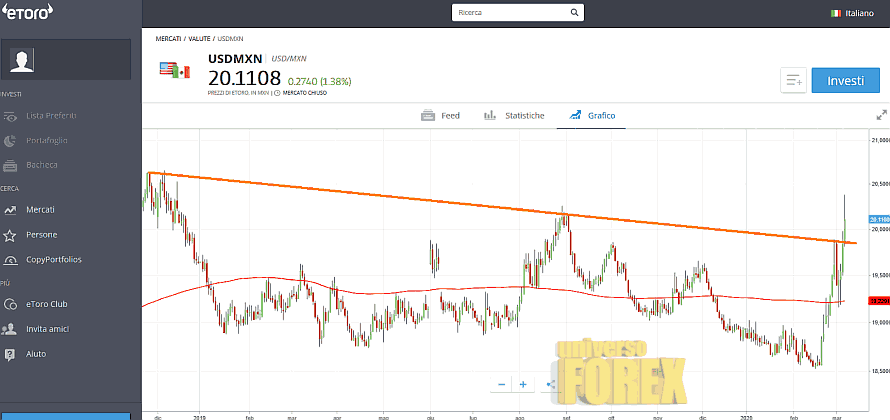Open the Italiano language selector
The width and height of the screenshot is (890, 420).
851,13
